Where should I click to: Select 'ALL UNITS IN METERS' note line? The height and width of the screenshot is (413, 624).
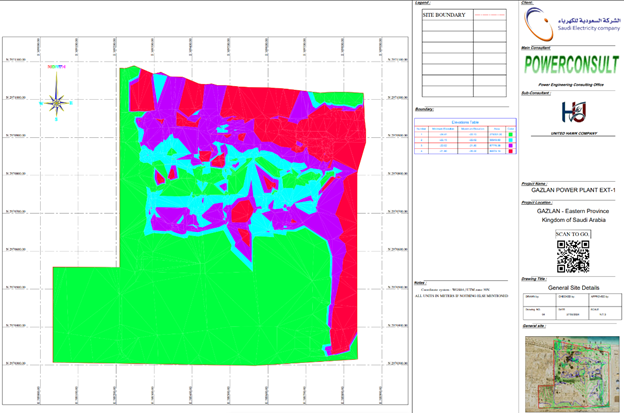point(461,296)
